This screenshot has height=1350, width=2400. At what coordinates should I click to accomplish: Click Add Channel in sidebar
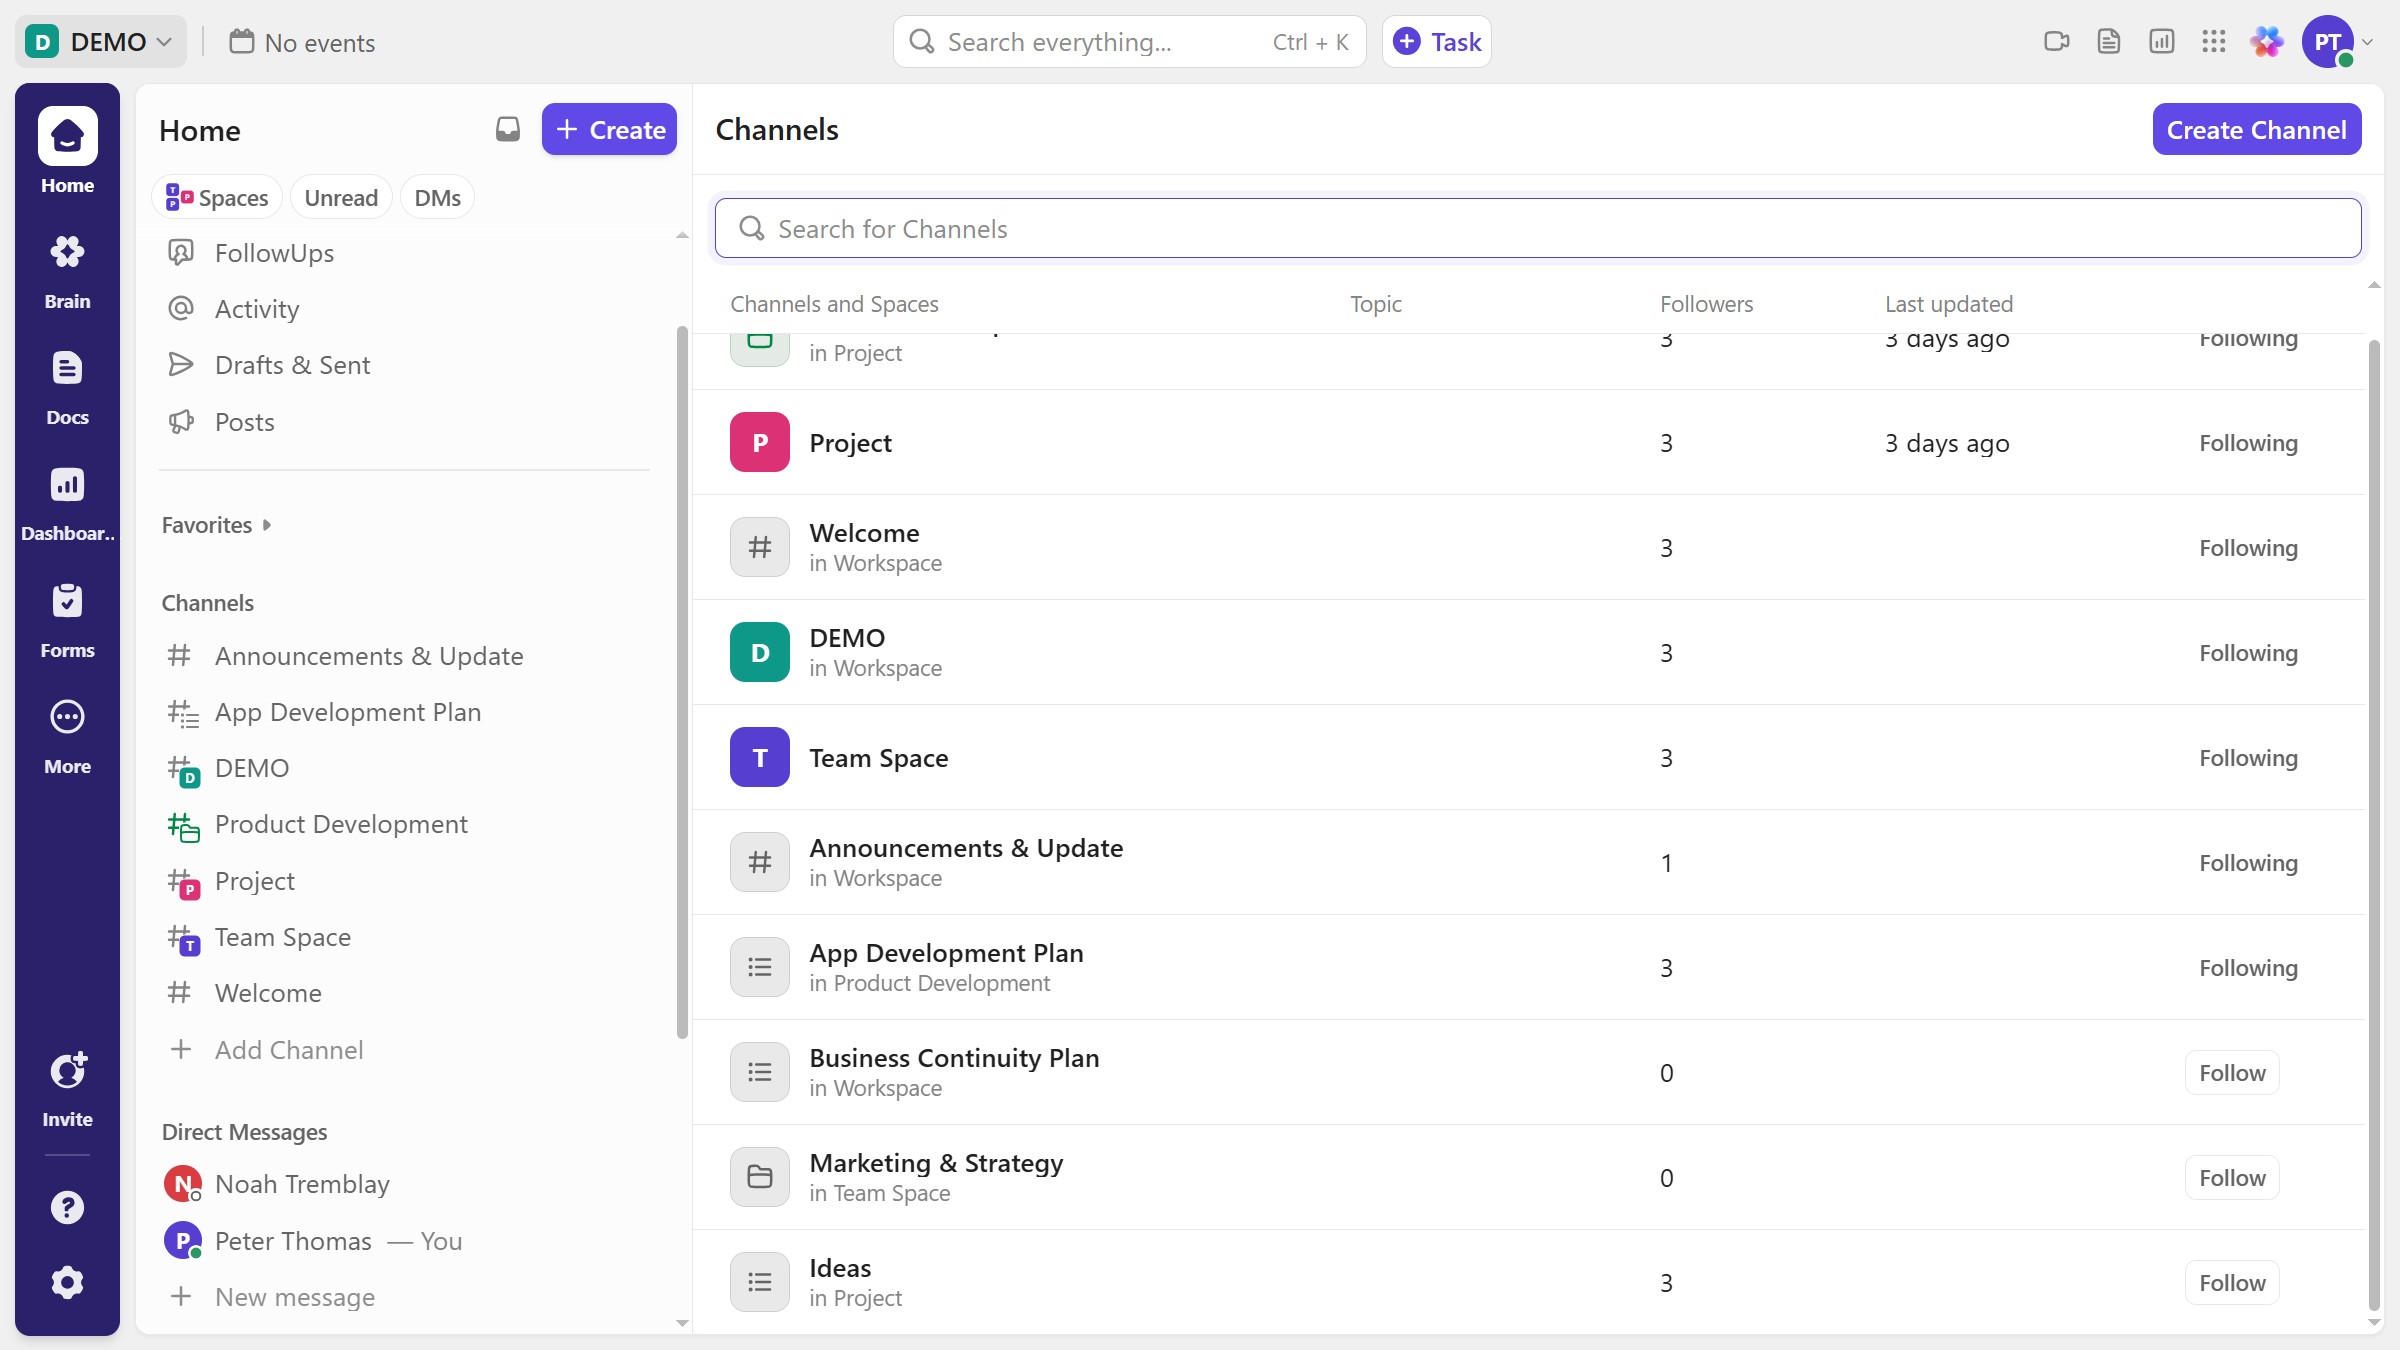(288, 1050)
